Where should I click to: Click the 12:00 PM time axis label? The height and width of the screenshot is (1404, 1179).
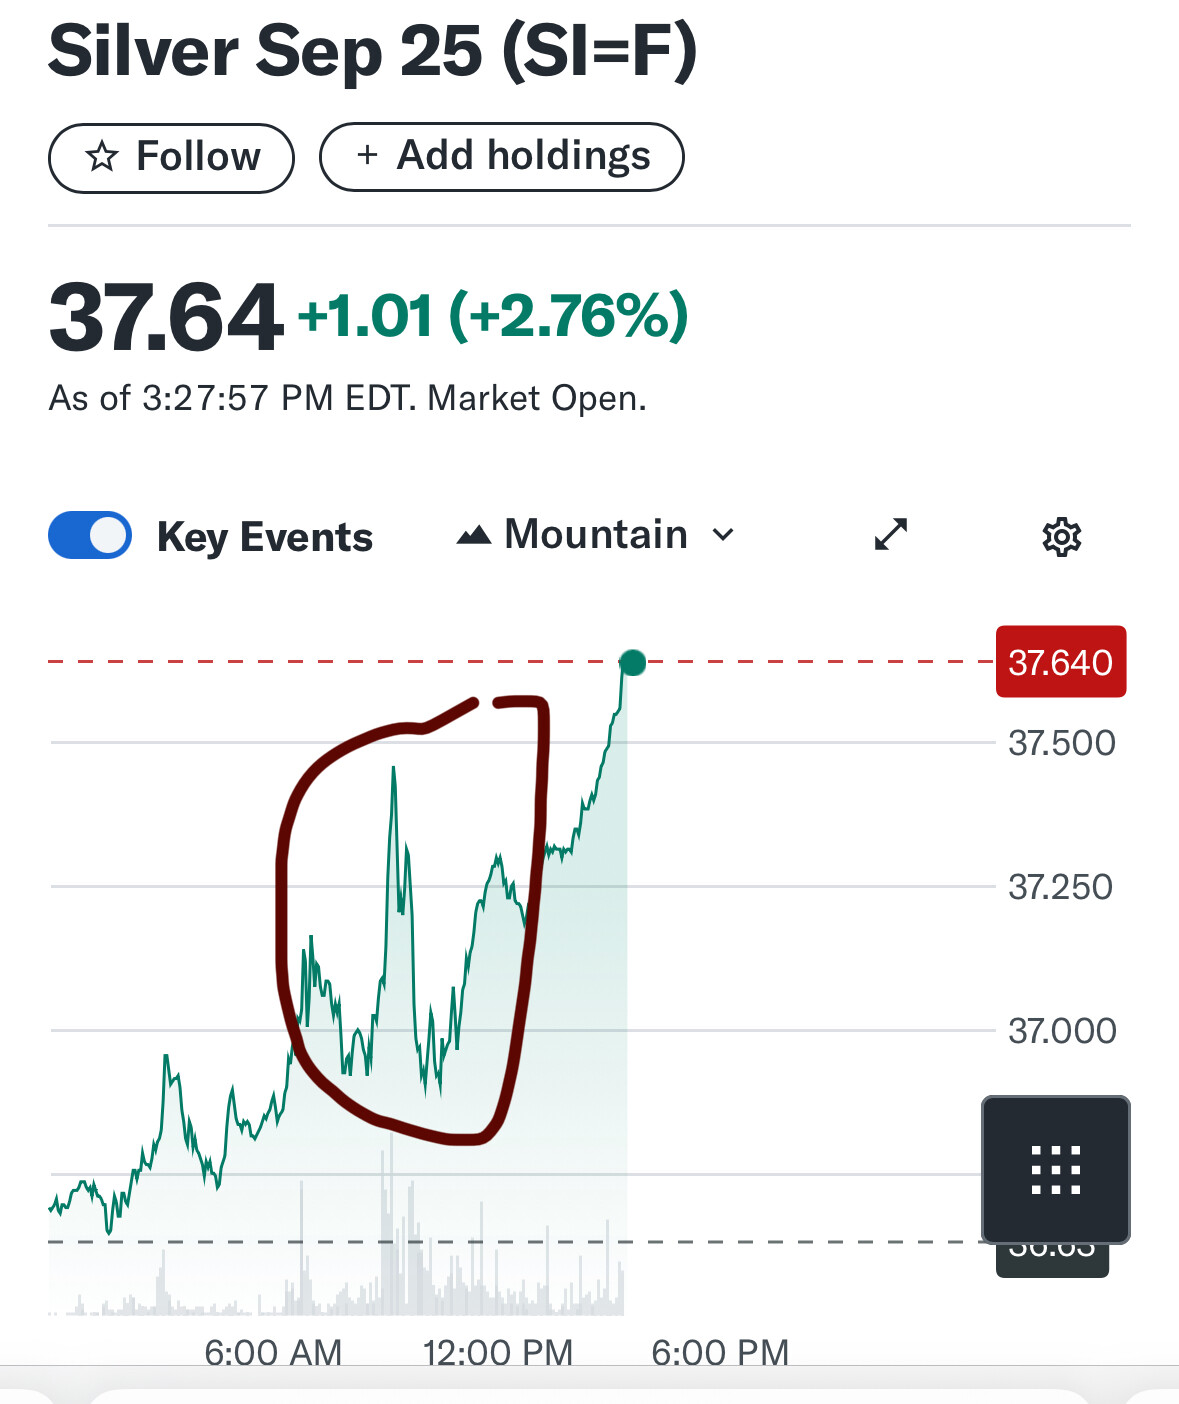498,1352
